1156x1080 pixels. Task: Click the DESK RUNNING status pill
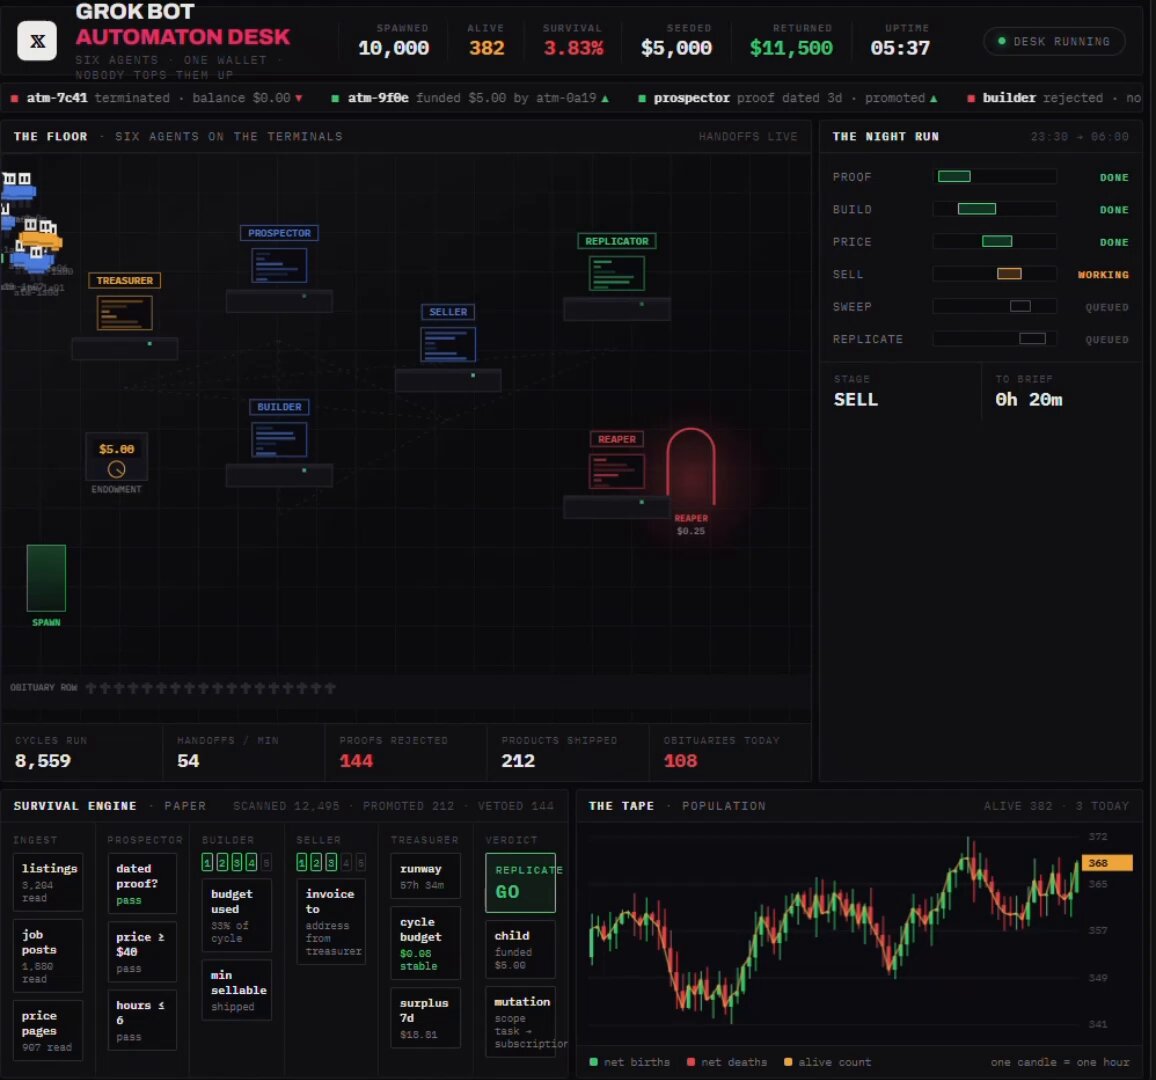click(x=1054, y=41)
